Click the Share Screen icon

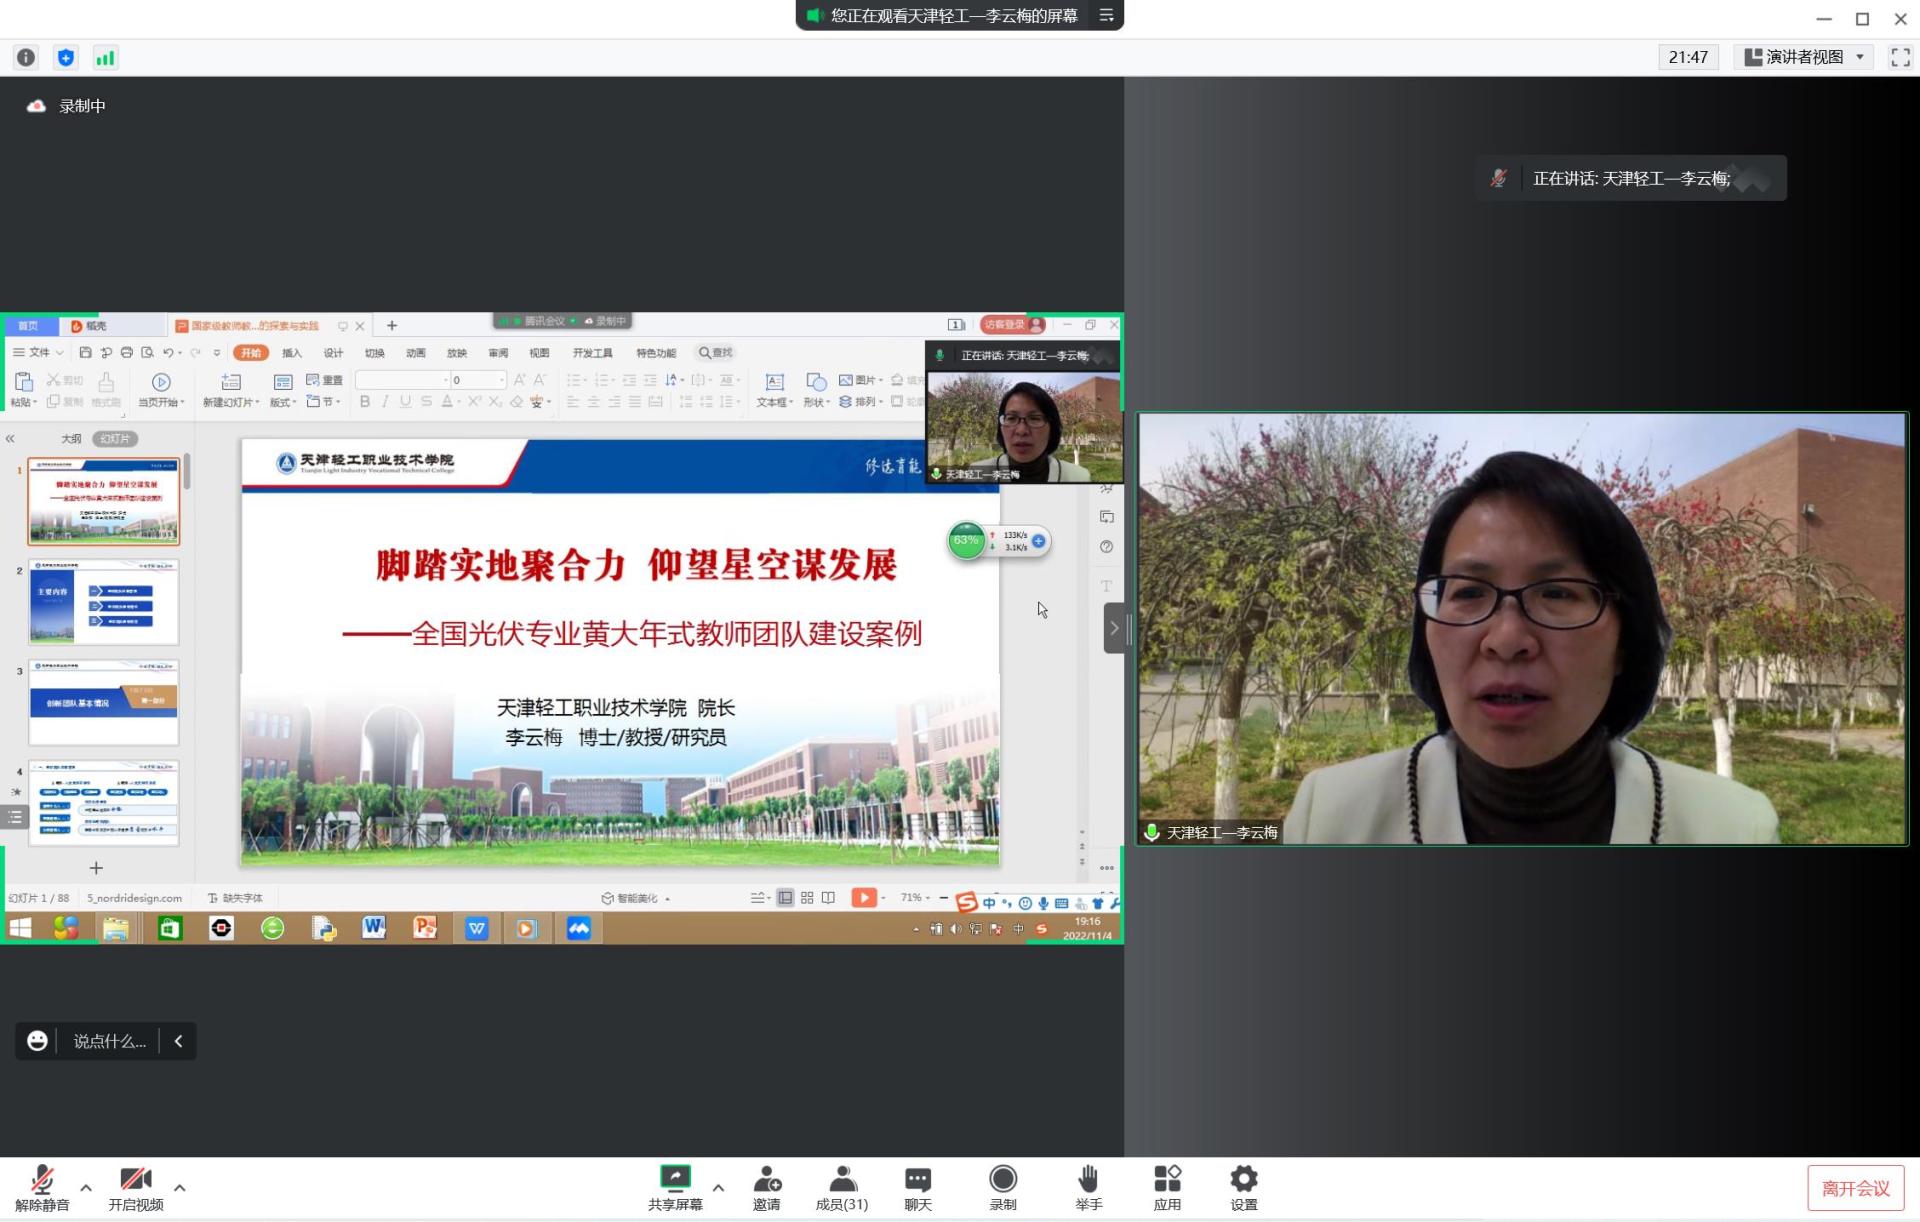pyautogui.click(x=675, y=1180)
